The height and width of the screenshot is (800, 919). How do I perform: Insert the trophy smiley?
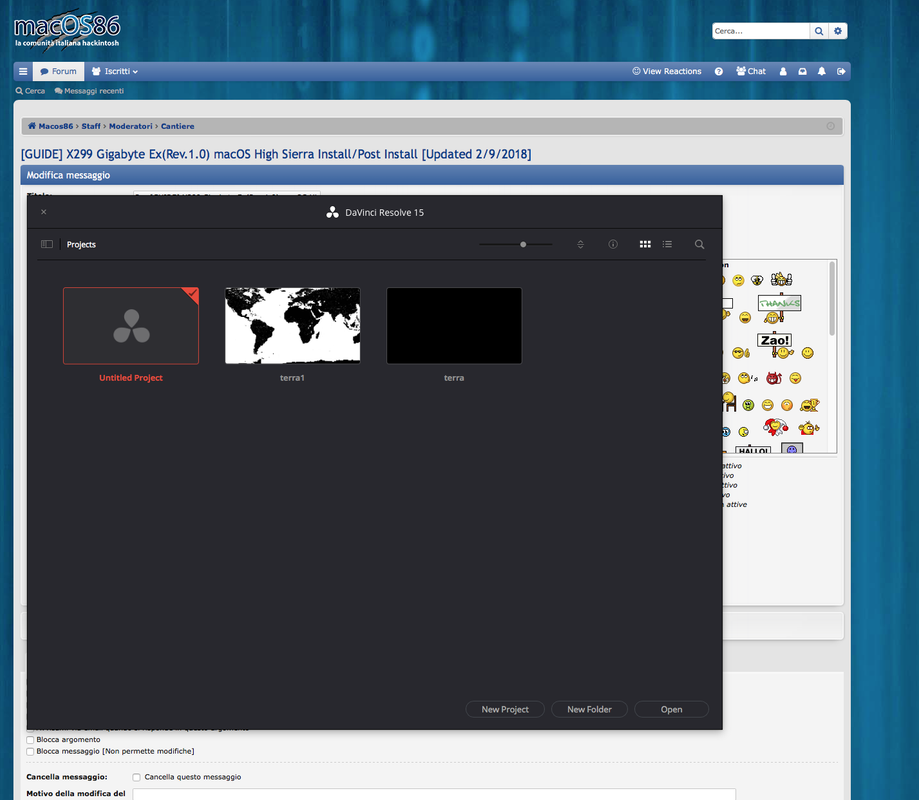coord(809,404)
